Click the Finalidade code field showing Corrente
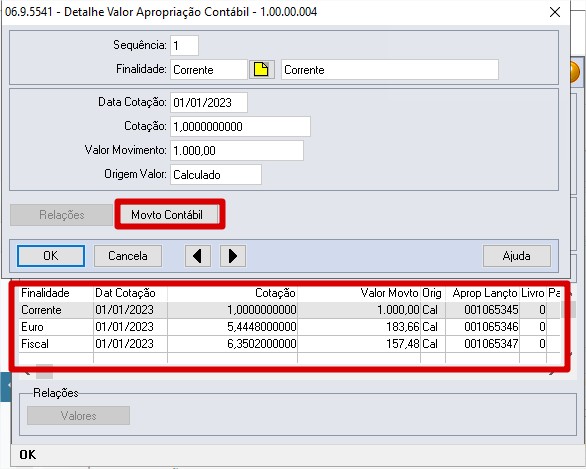The height and width of the screenshot is (469, 586). click(x=209, y=70)
